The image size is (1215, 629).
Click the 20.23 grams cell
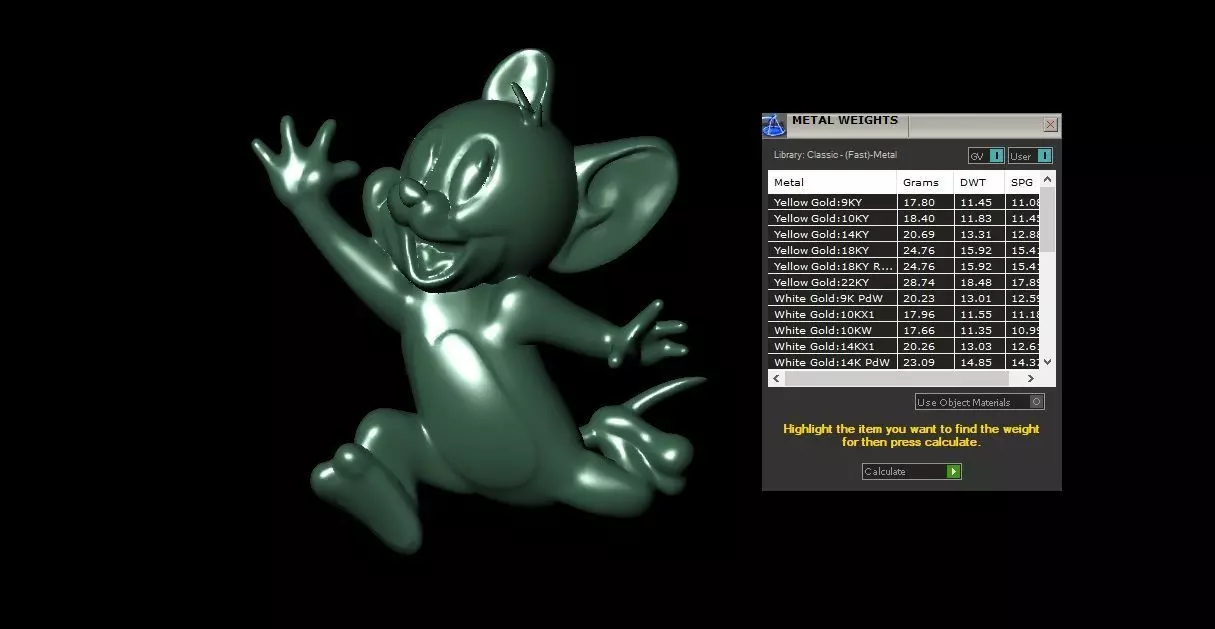(925, 298)
